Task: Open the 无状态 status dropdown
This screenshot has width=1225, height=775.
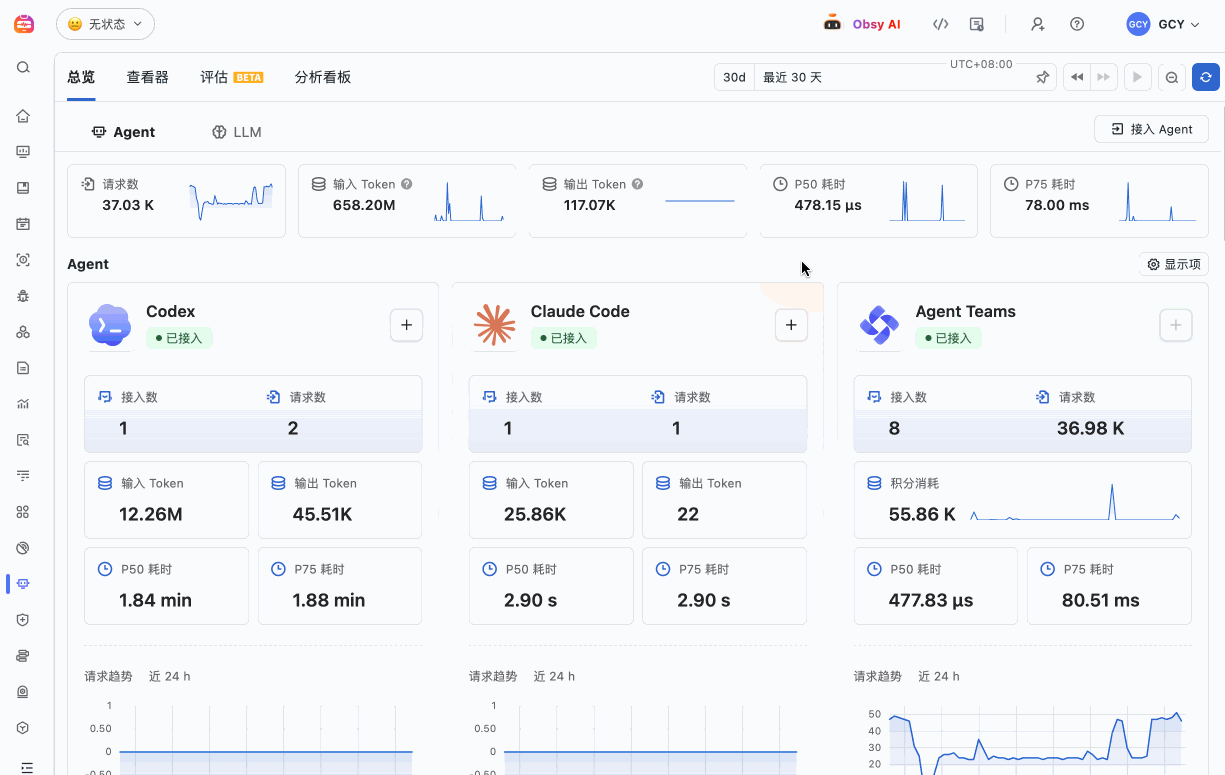Action: [105, 24]
